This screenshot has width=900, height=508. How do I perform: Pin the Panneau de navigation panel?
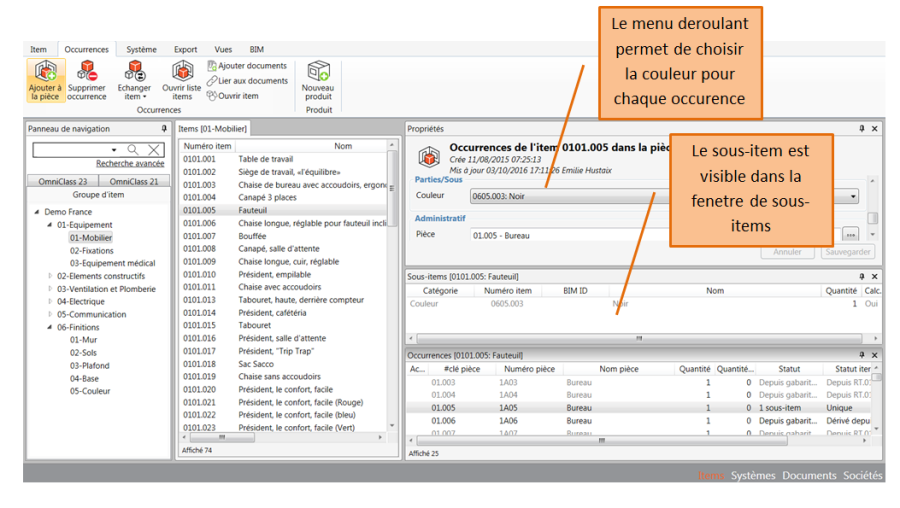(164, 129)
